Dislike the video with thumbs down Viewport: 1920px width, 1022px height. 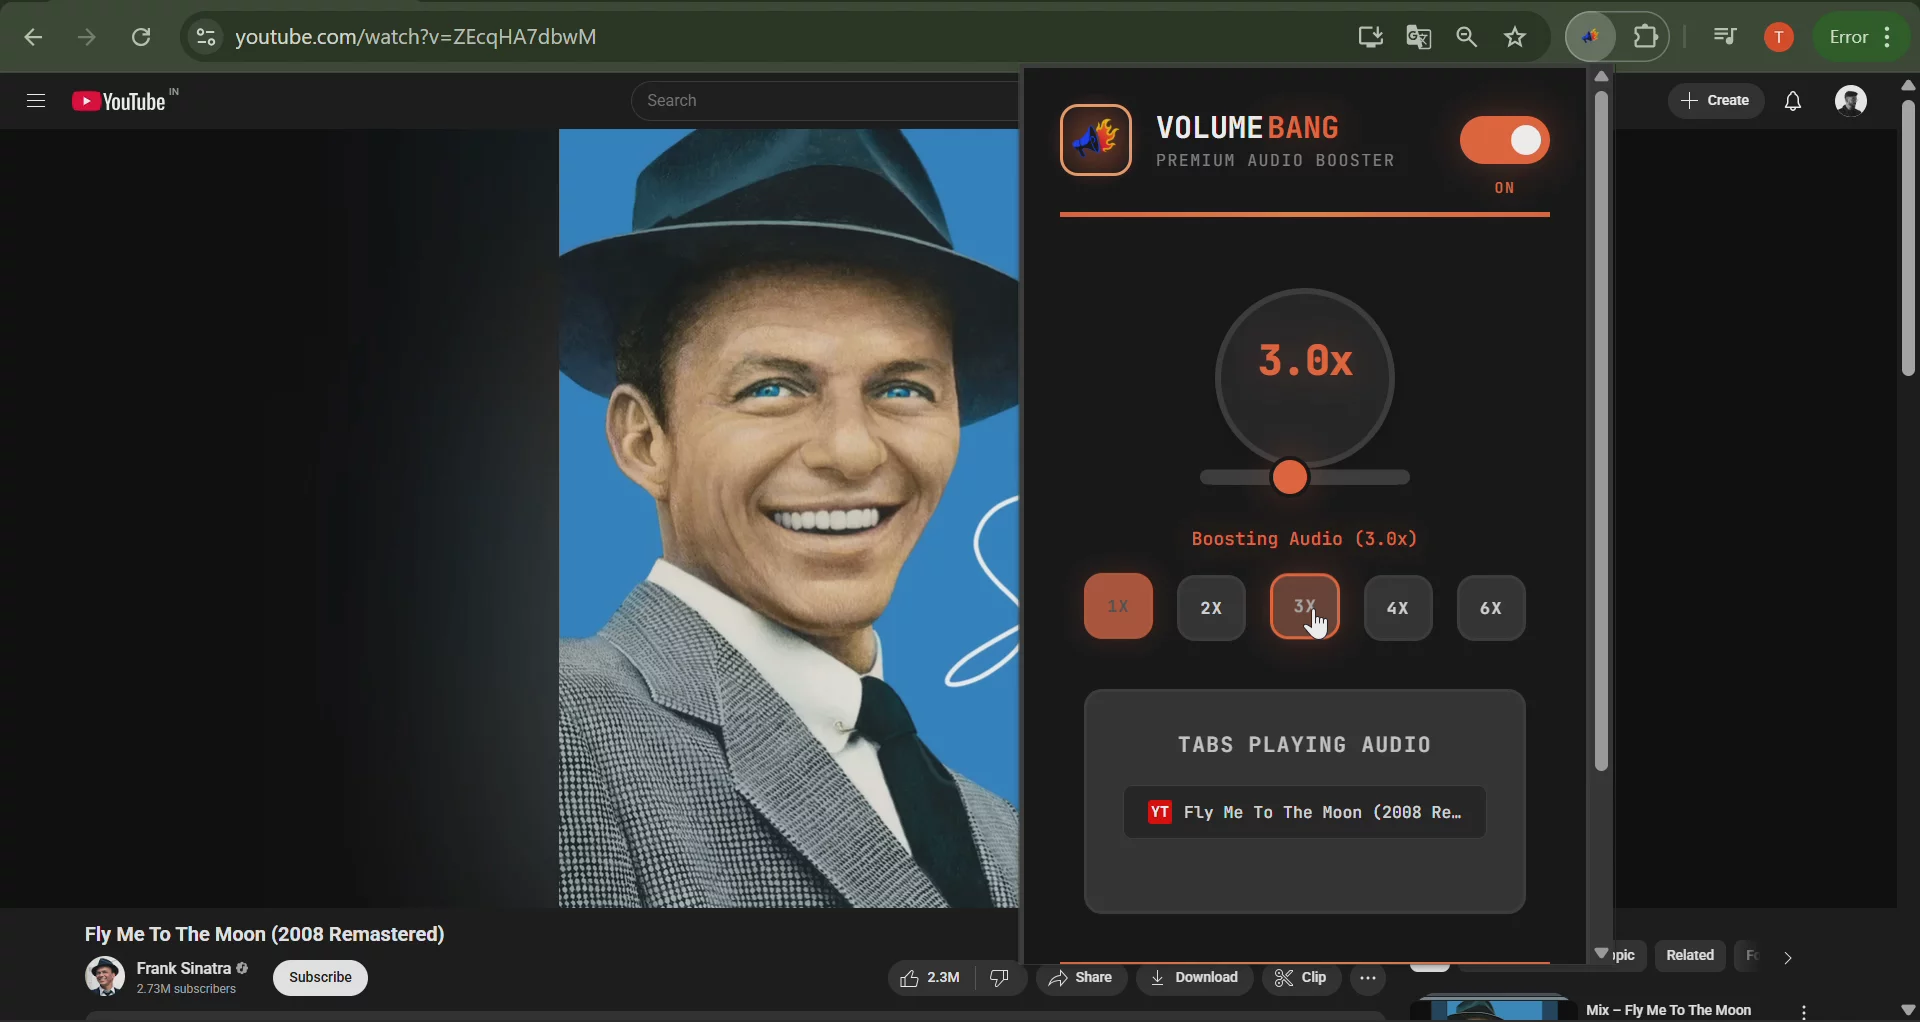click(1000, 978)
